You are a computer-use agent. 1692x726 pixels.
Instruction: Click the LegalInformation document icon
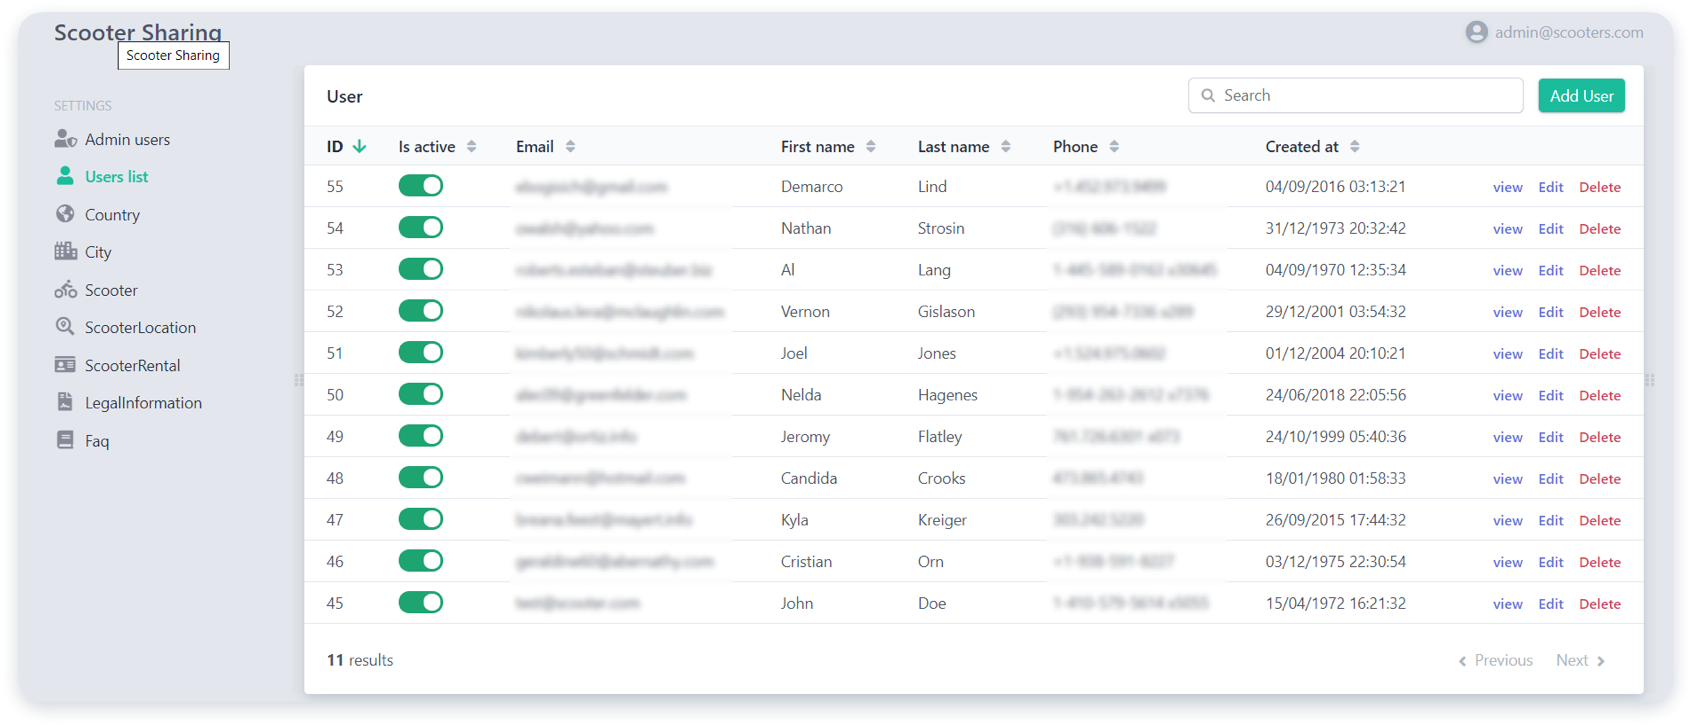click(x=65, y=402)
